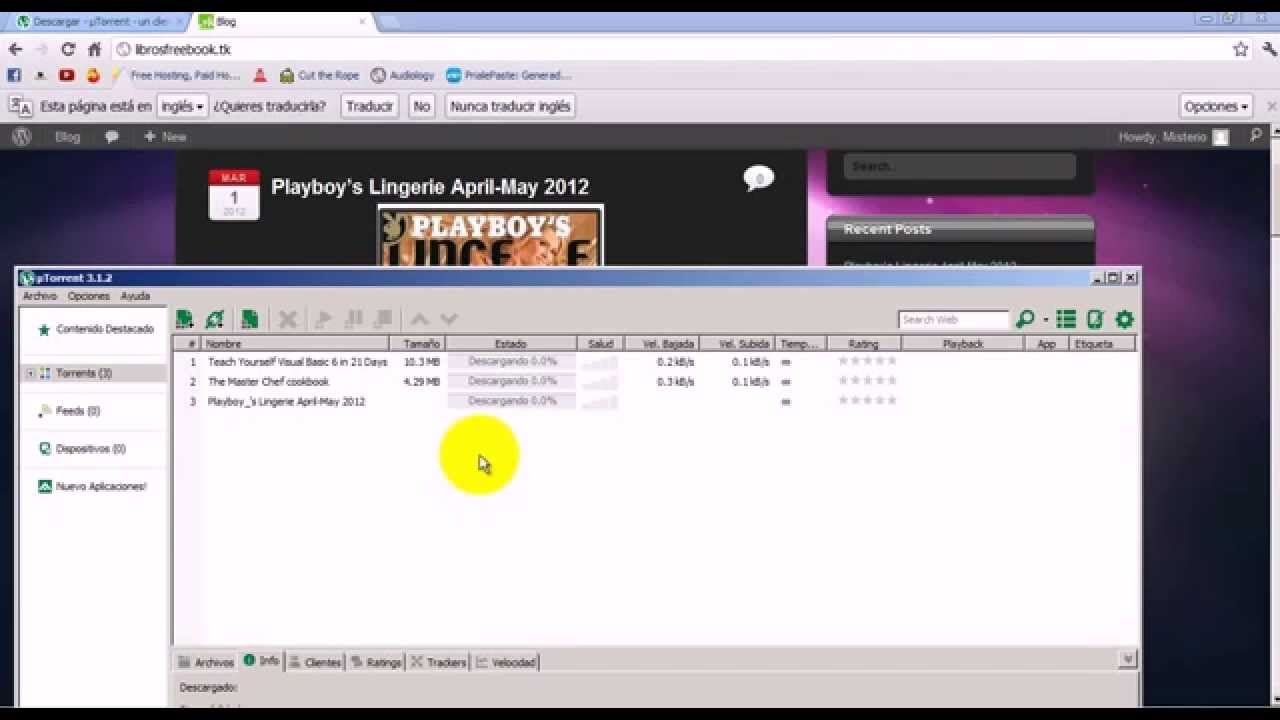Switch to the Trackers tab
Screen dimensions: 1280x720
point(439,662)
